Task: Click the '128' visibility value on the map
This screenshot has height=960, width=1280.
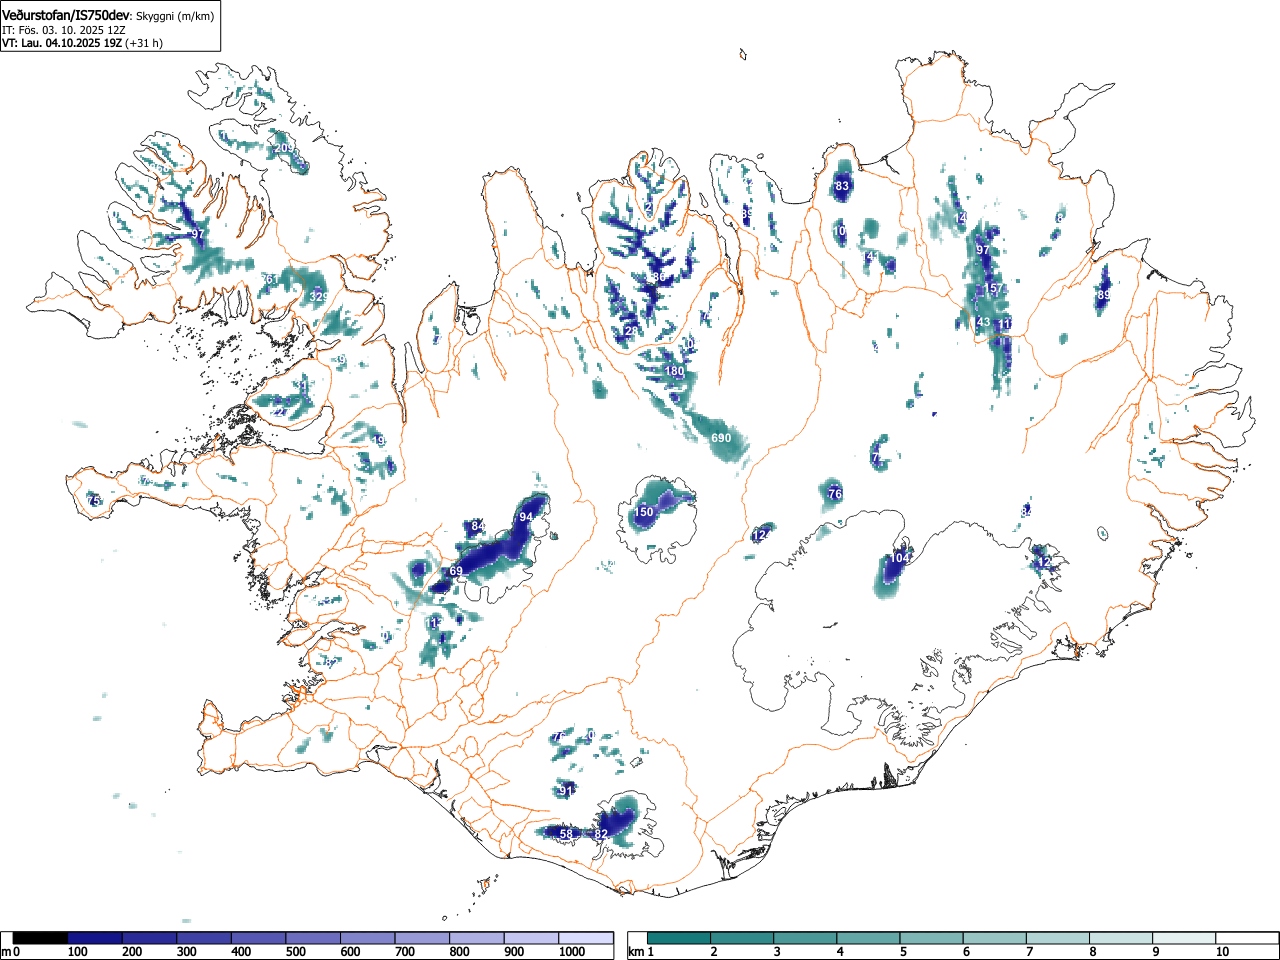Action: 628,331
